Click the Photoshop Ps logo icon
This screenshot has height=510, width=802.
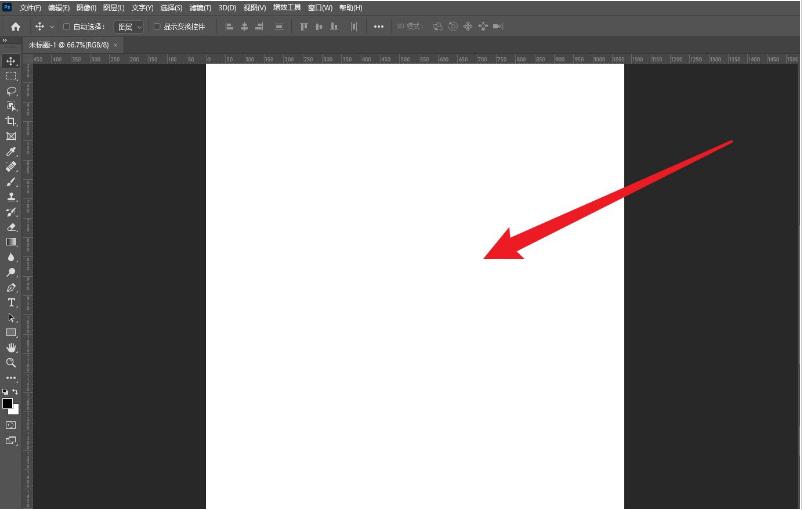point(7,7)
